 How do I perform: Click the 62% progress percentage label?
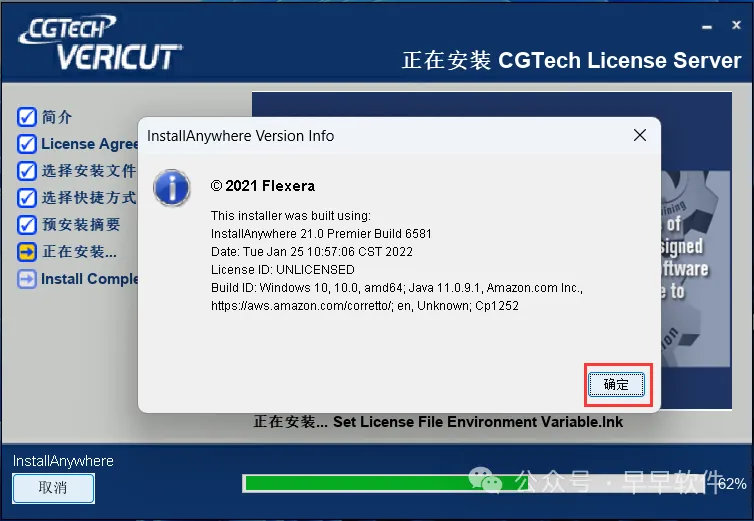[x=732, y=483]
